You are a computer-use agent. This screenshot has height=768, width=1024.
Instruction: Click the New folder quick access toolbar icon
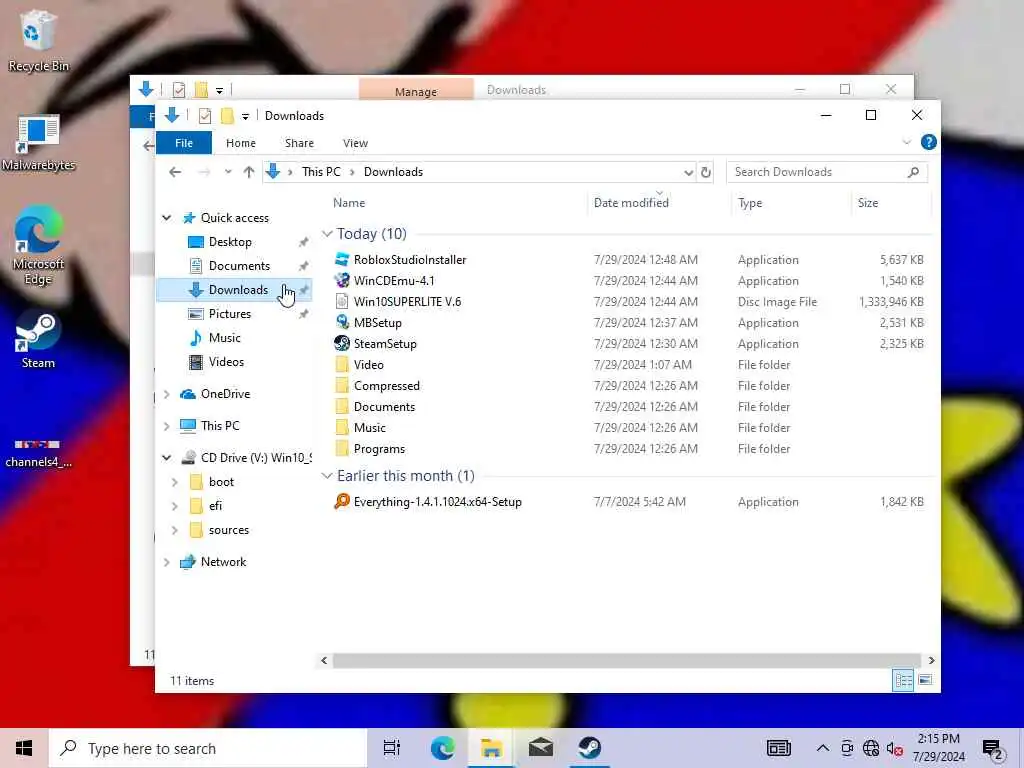click(227, 116)
